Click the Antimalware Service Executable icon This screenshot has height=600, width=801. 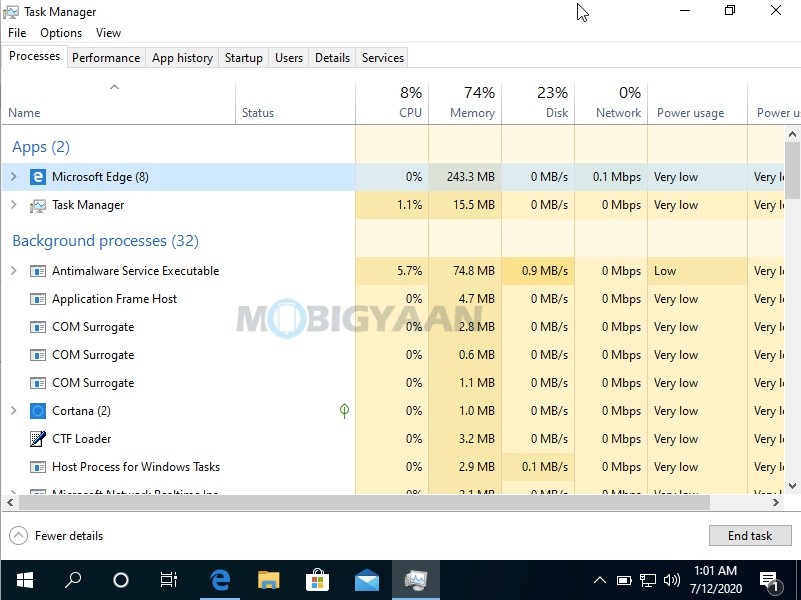click(38, 271)
